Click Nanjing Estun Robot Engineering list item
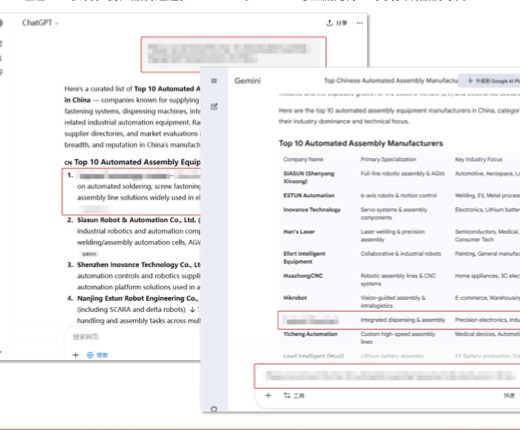 click(x=137, y=298)
